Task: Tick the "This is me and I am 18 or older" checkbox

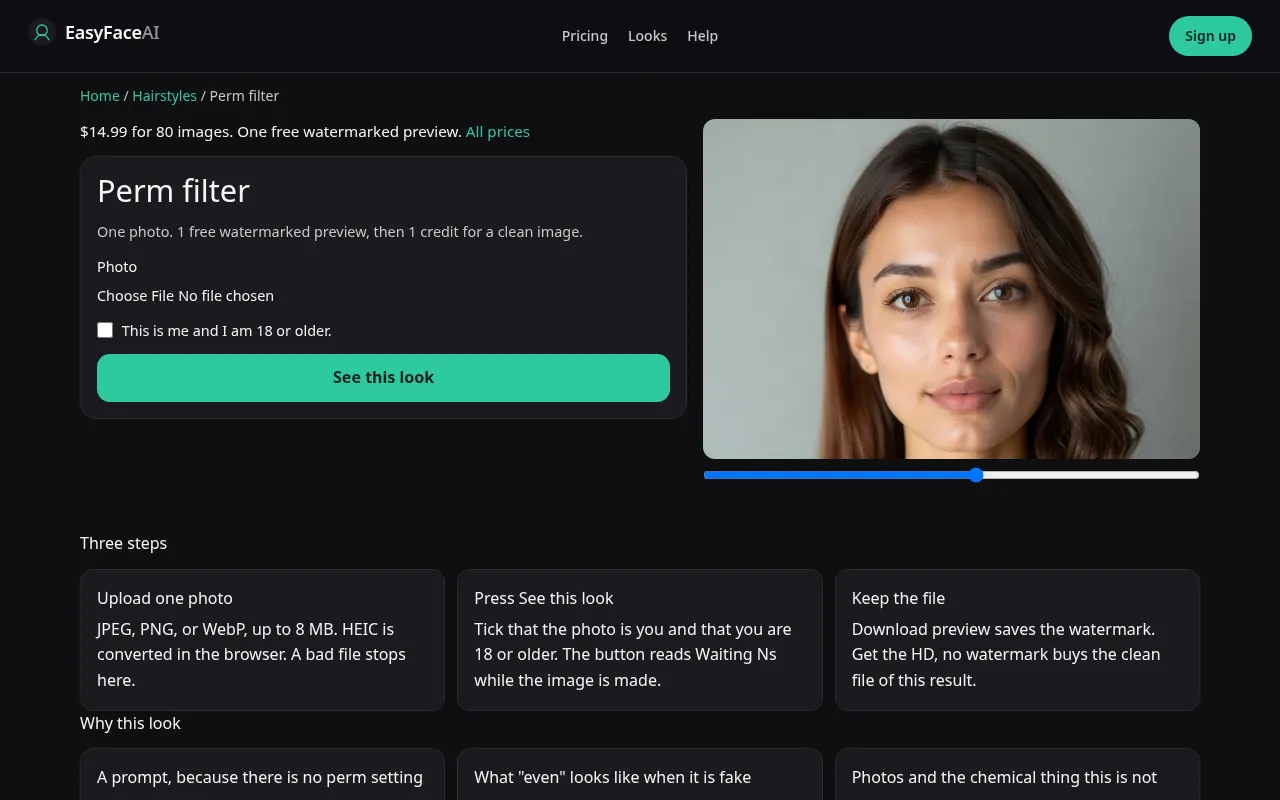Action: click(x=105, y=330)
